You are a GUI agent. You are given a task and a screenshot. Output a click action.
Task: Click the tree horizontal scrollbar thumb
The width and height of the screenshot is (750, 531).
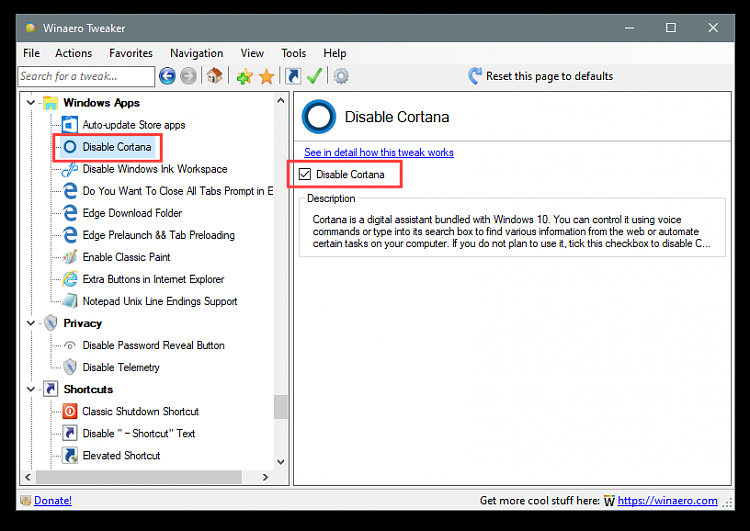click(x=139, y=477)
